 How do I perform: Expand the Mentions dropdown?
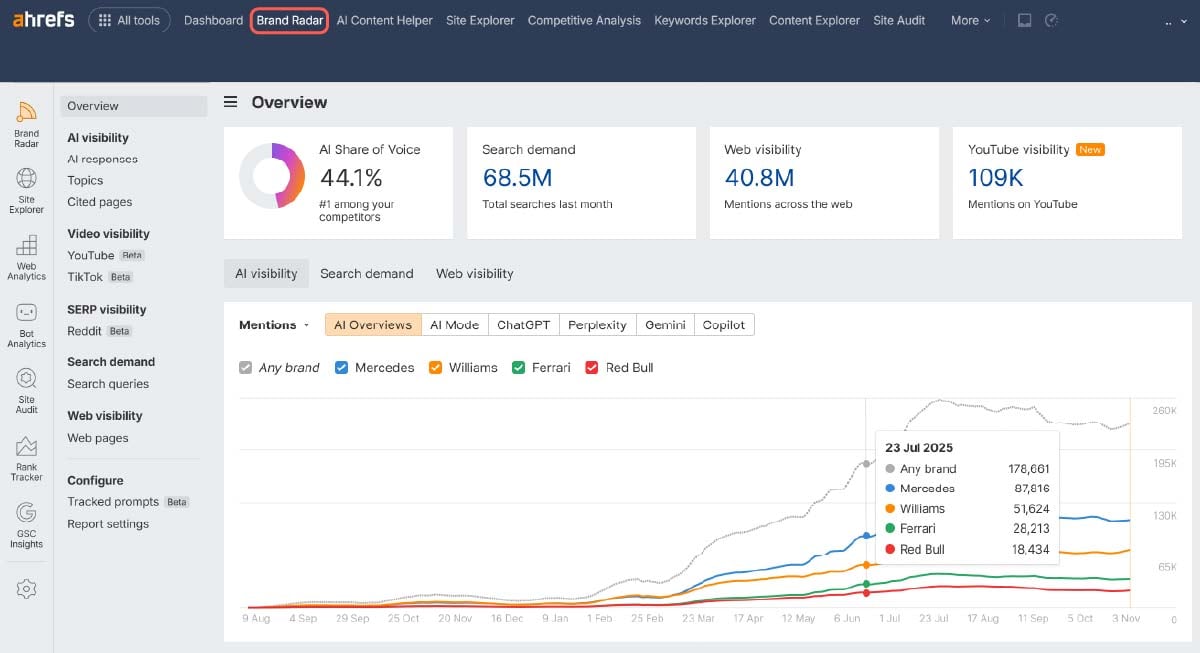point(274,325)
